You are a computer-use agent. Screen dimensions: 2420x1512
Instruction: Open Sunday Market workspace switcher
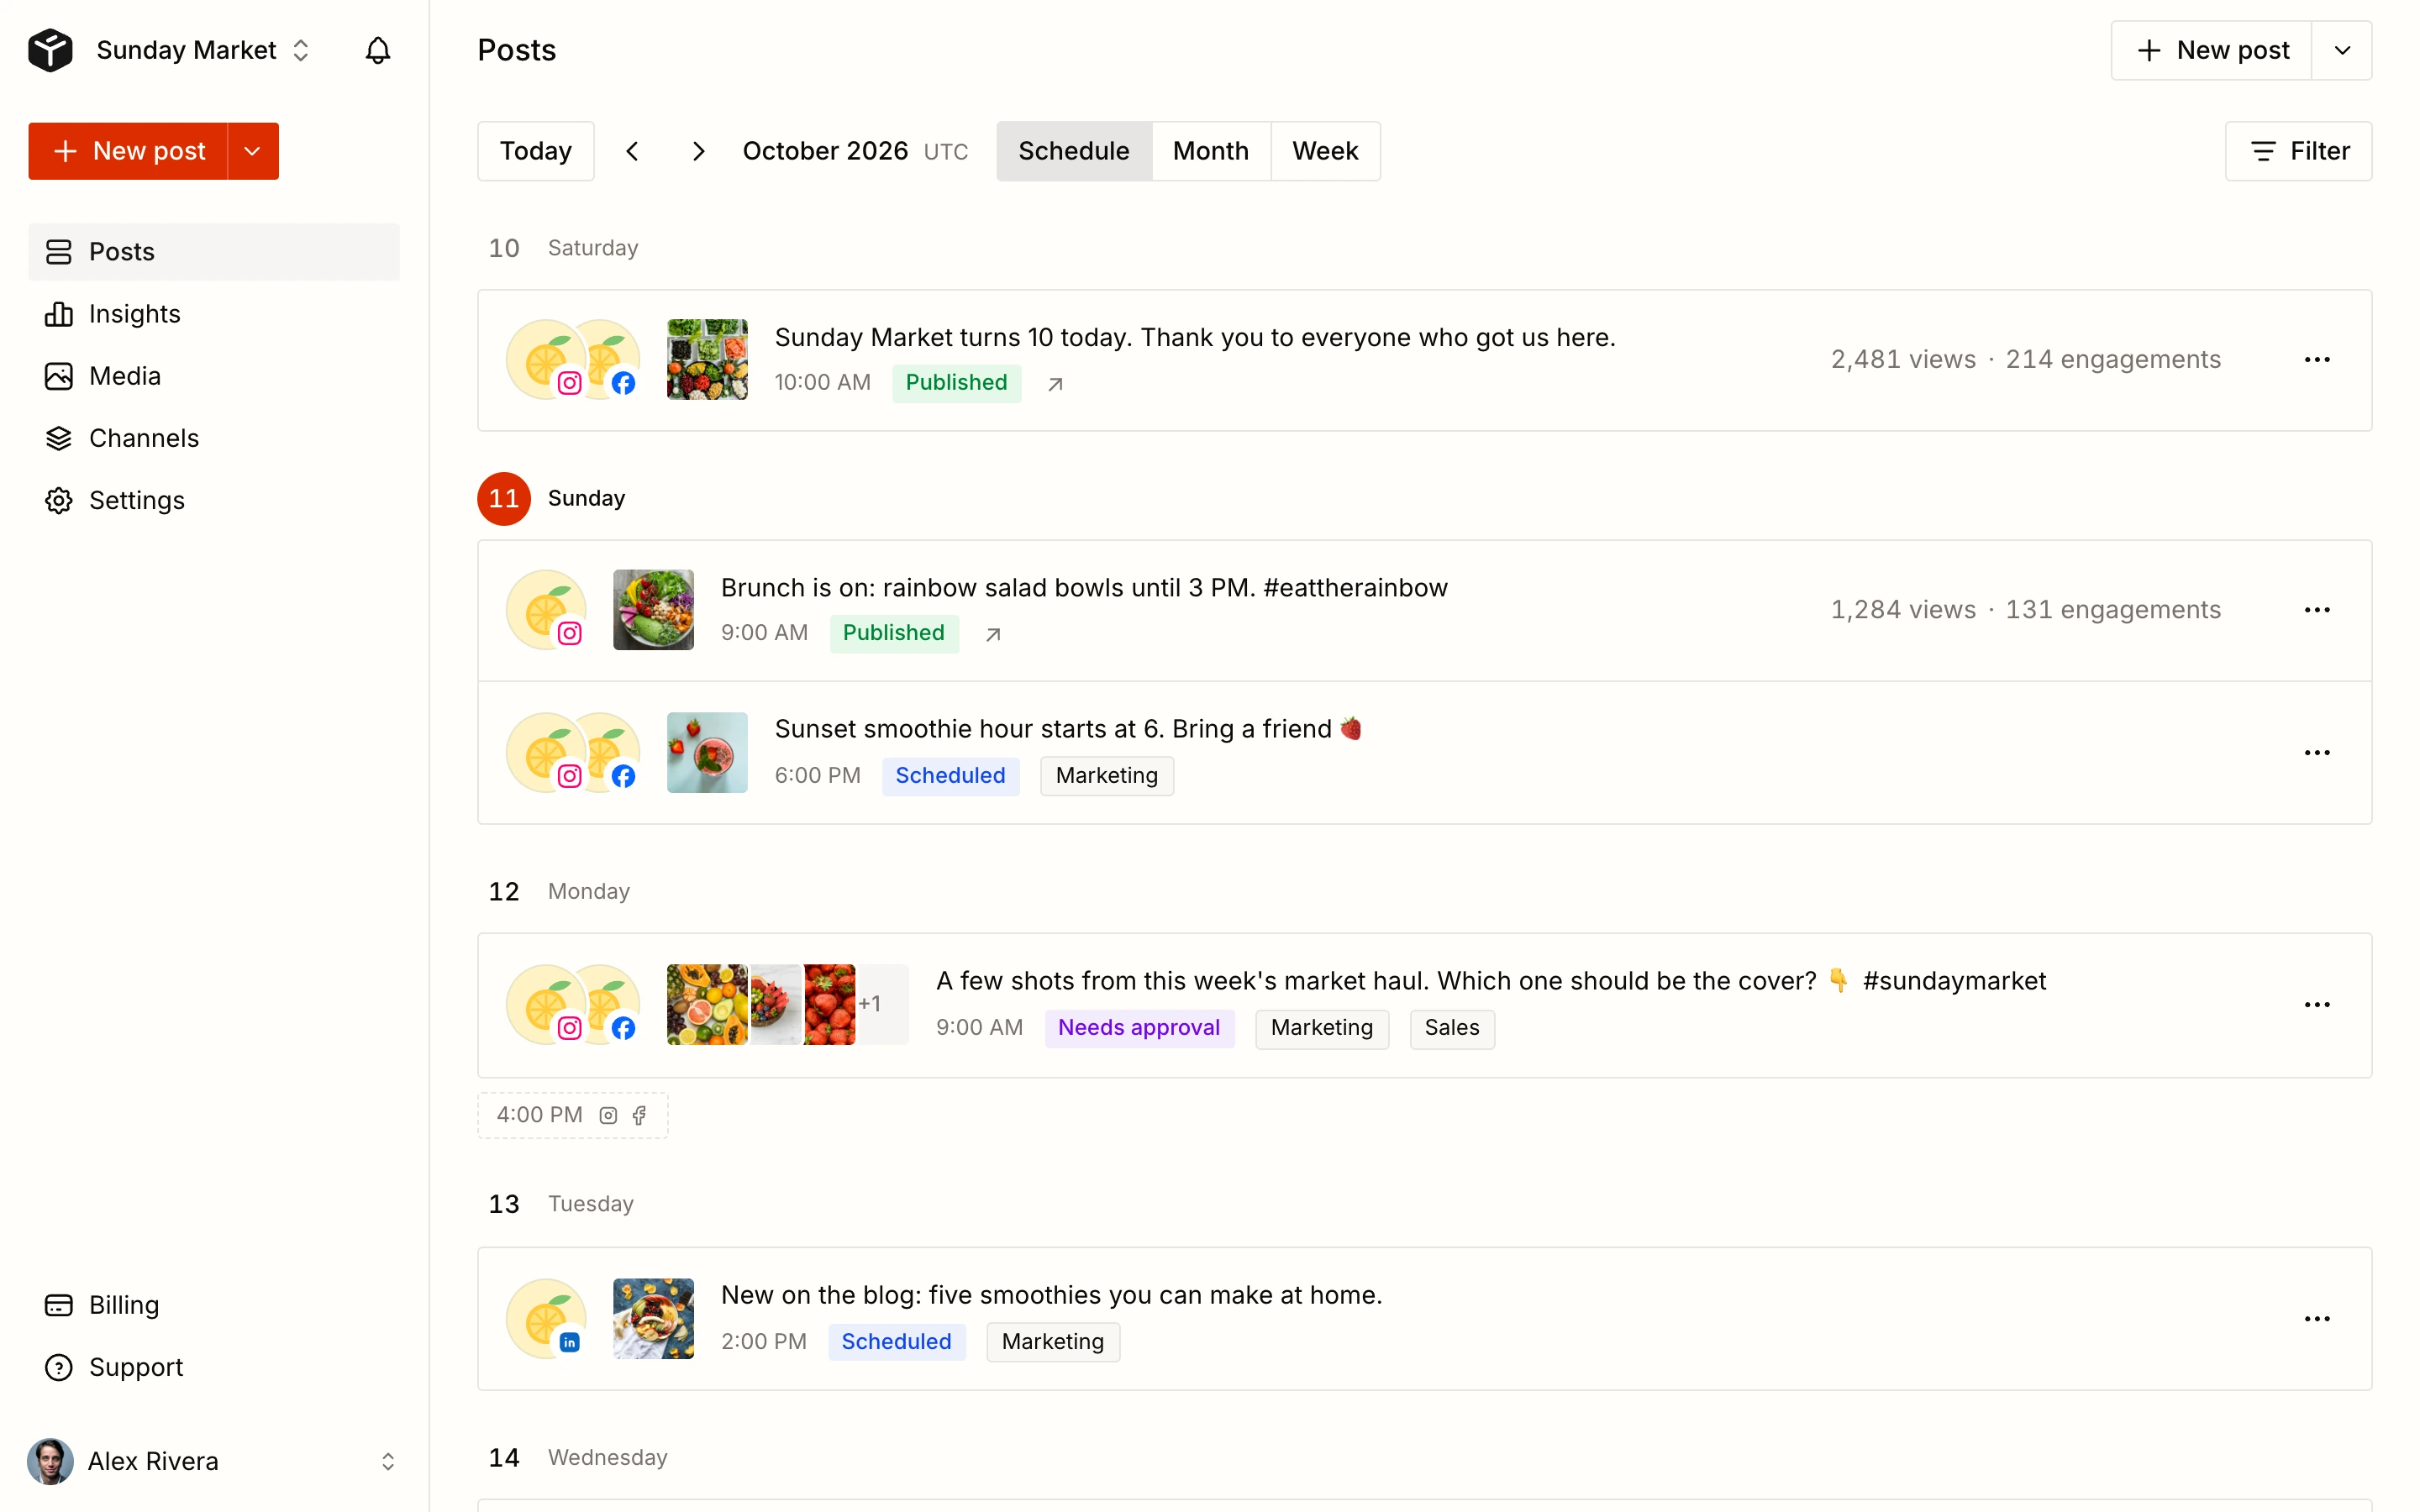(203, 50)
